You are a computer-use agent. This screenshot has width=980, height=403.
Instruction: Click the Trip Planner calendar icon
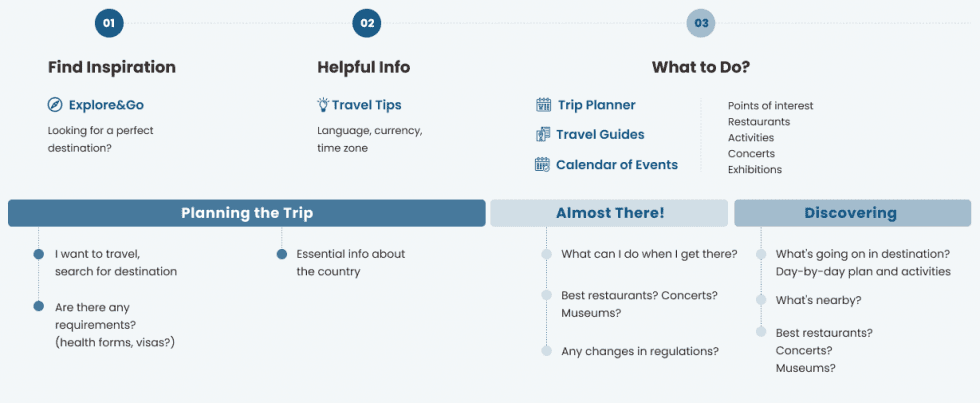[543, 104]
